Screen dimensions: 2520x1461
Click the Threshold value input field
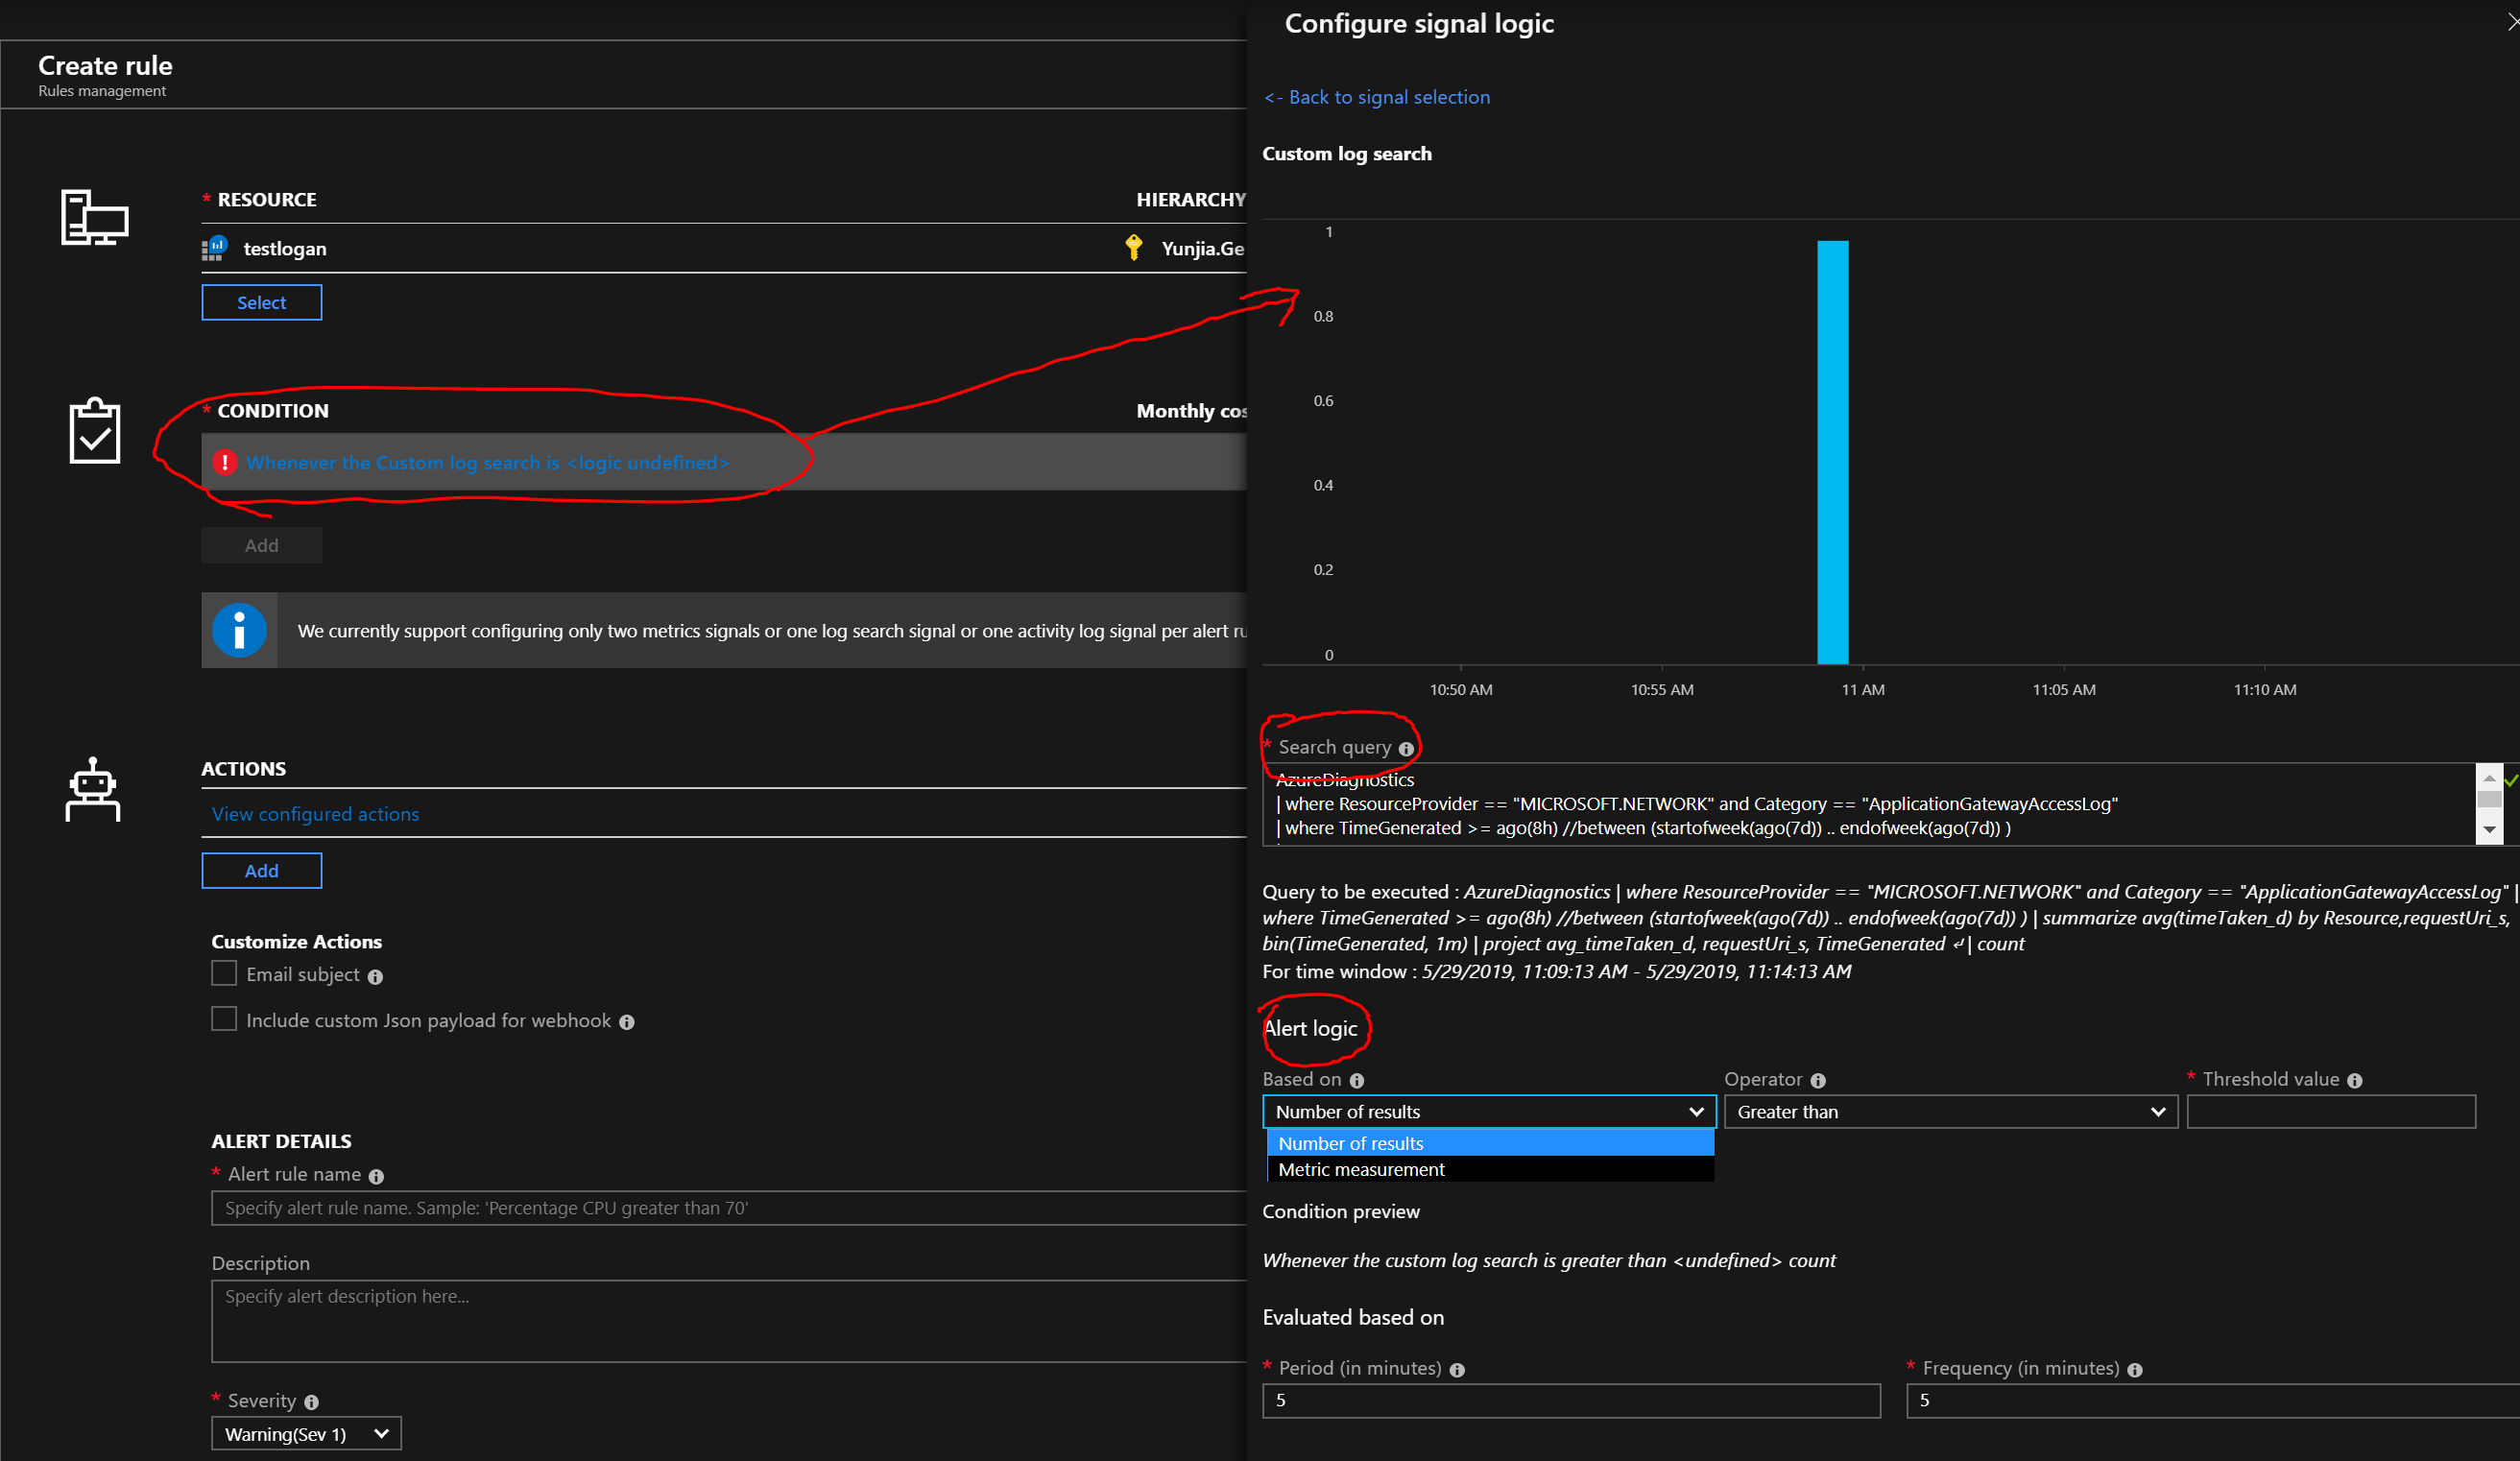[x=2331, y=1111]
